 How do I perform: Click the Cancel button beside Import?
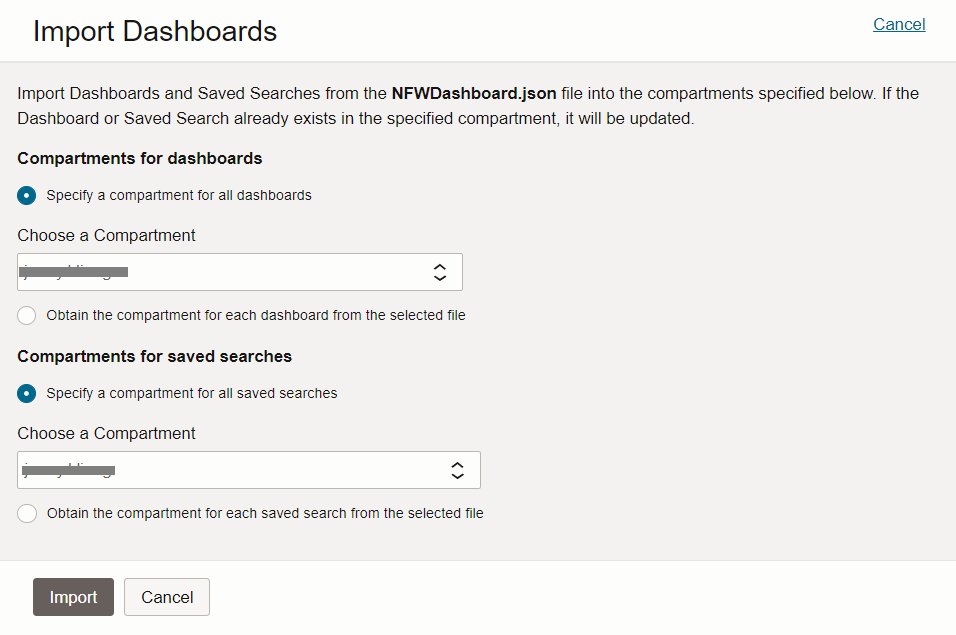tap(167, 597)
